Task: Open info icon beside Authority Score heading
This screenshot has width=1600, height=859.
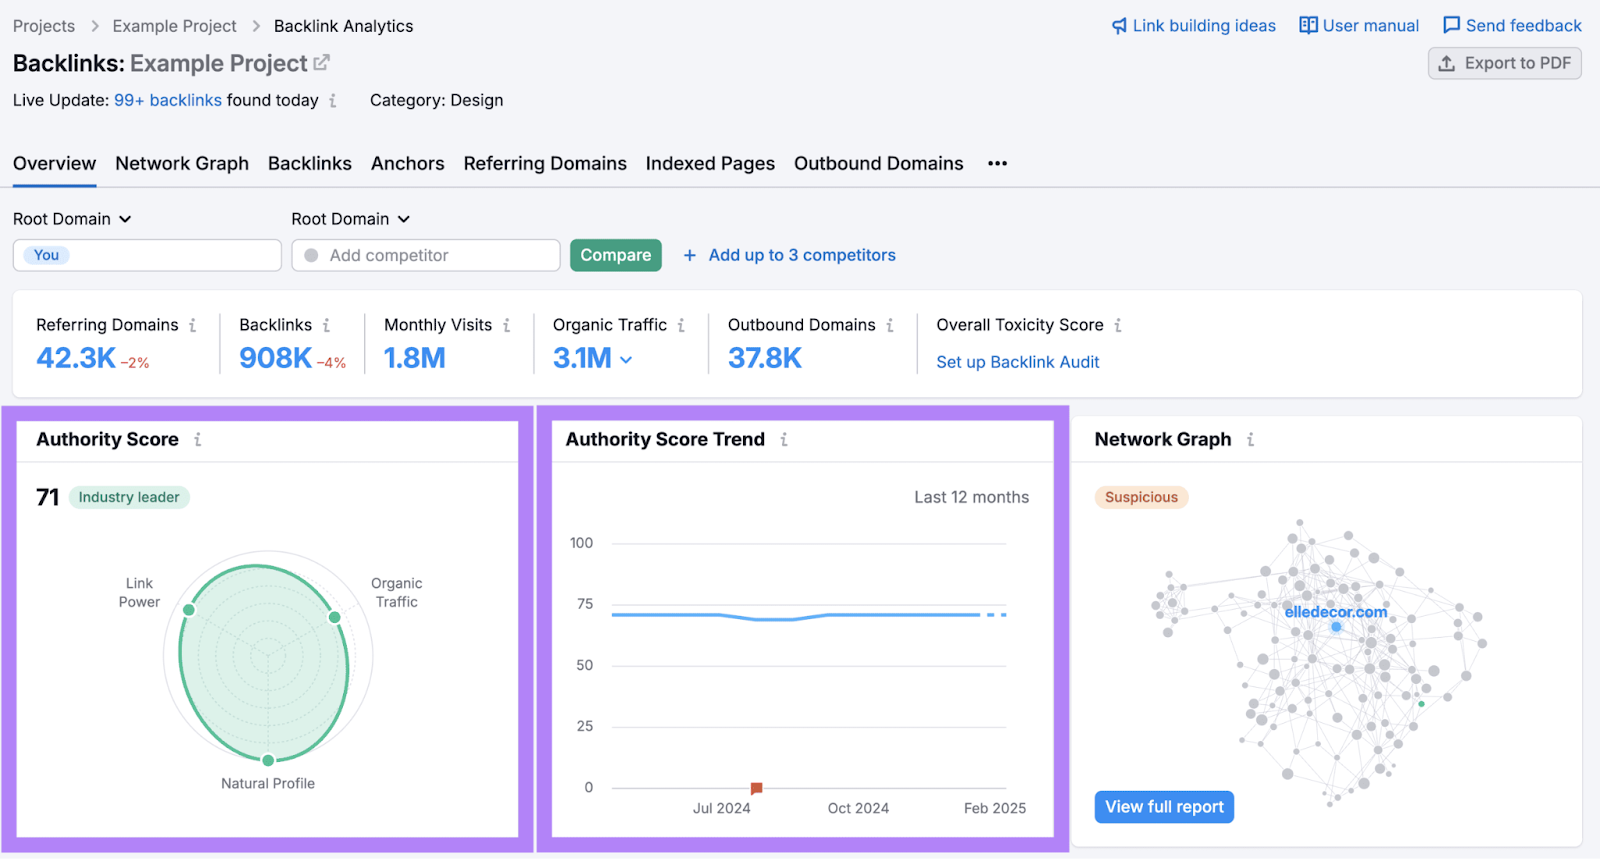Action: click(x=198, y=439)
